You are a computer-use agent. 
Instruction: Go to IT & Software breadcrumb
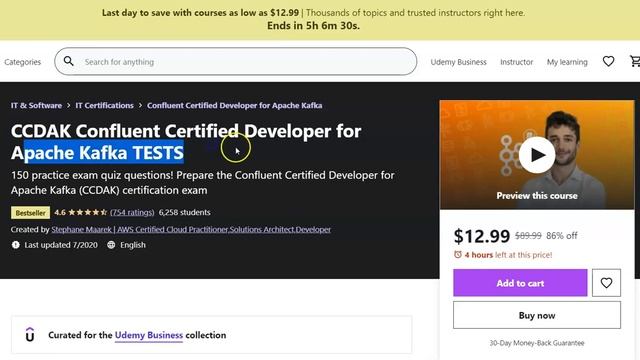[36, 105]
